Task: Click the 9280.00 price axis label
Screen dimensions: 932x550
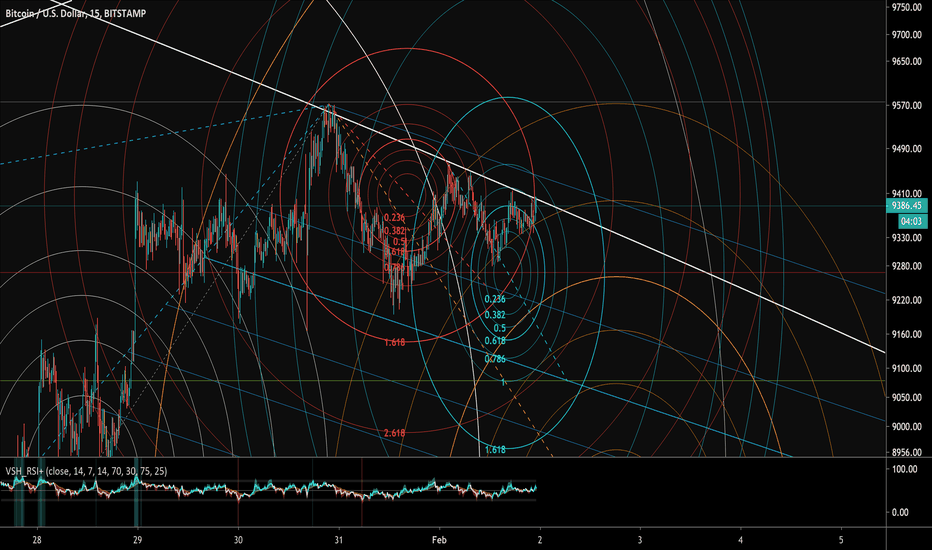Action: (907, 266)
